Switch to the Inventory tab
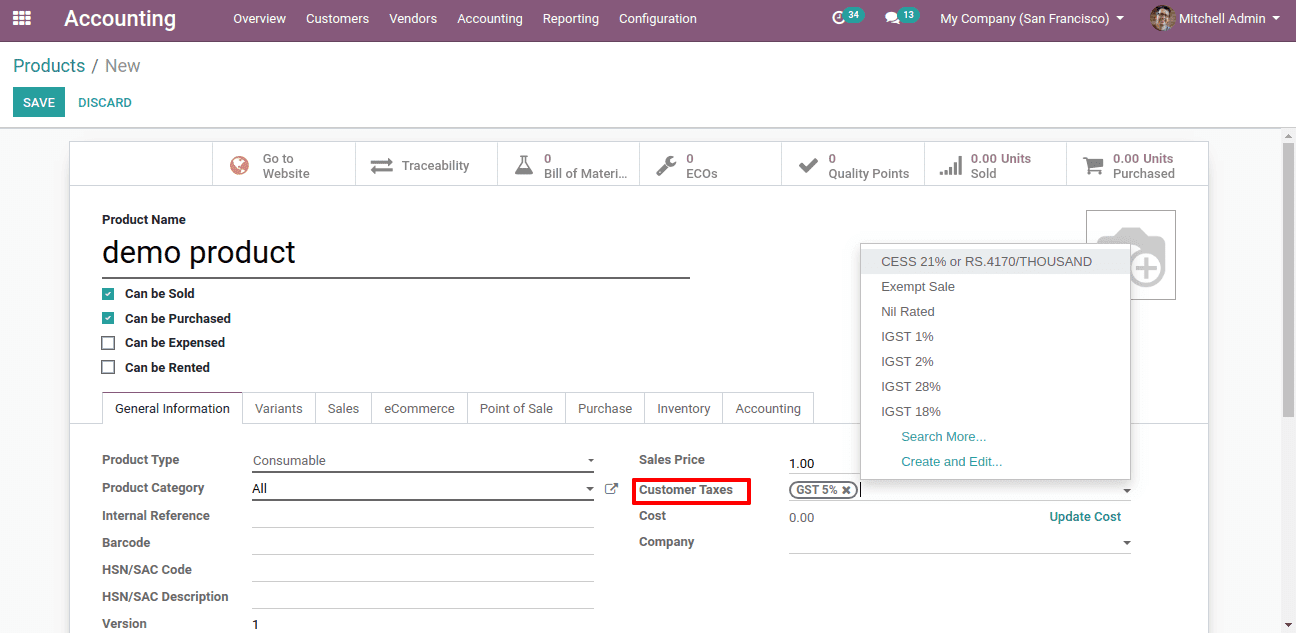This screenshot has width=1296, height=633. click(x=684, y=408)
